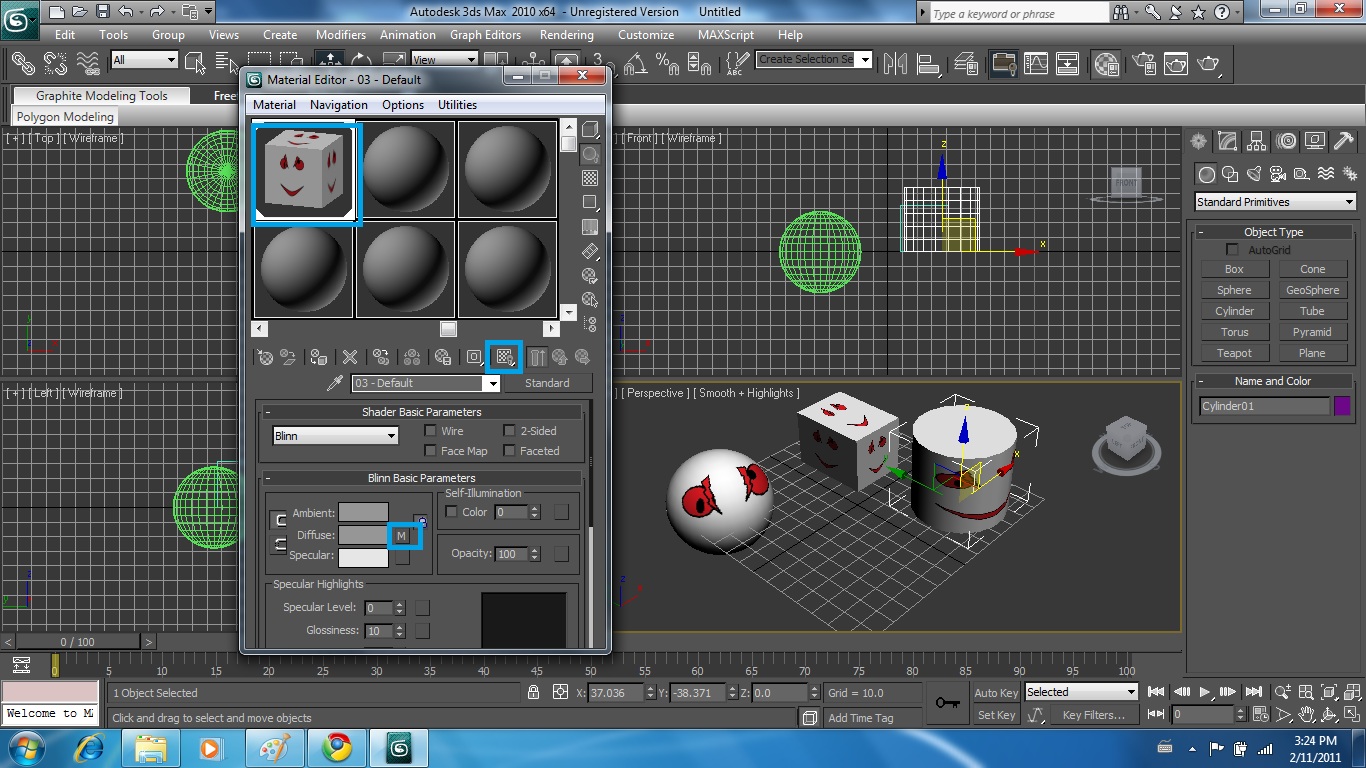This screenshot has height=768, width=1366.
Task: Click Show Map in Viewport icon
Action: pyautogui.click(x=504, y=357)
